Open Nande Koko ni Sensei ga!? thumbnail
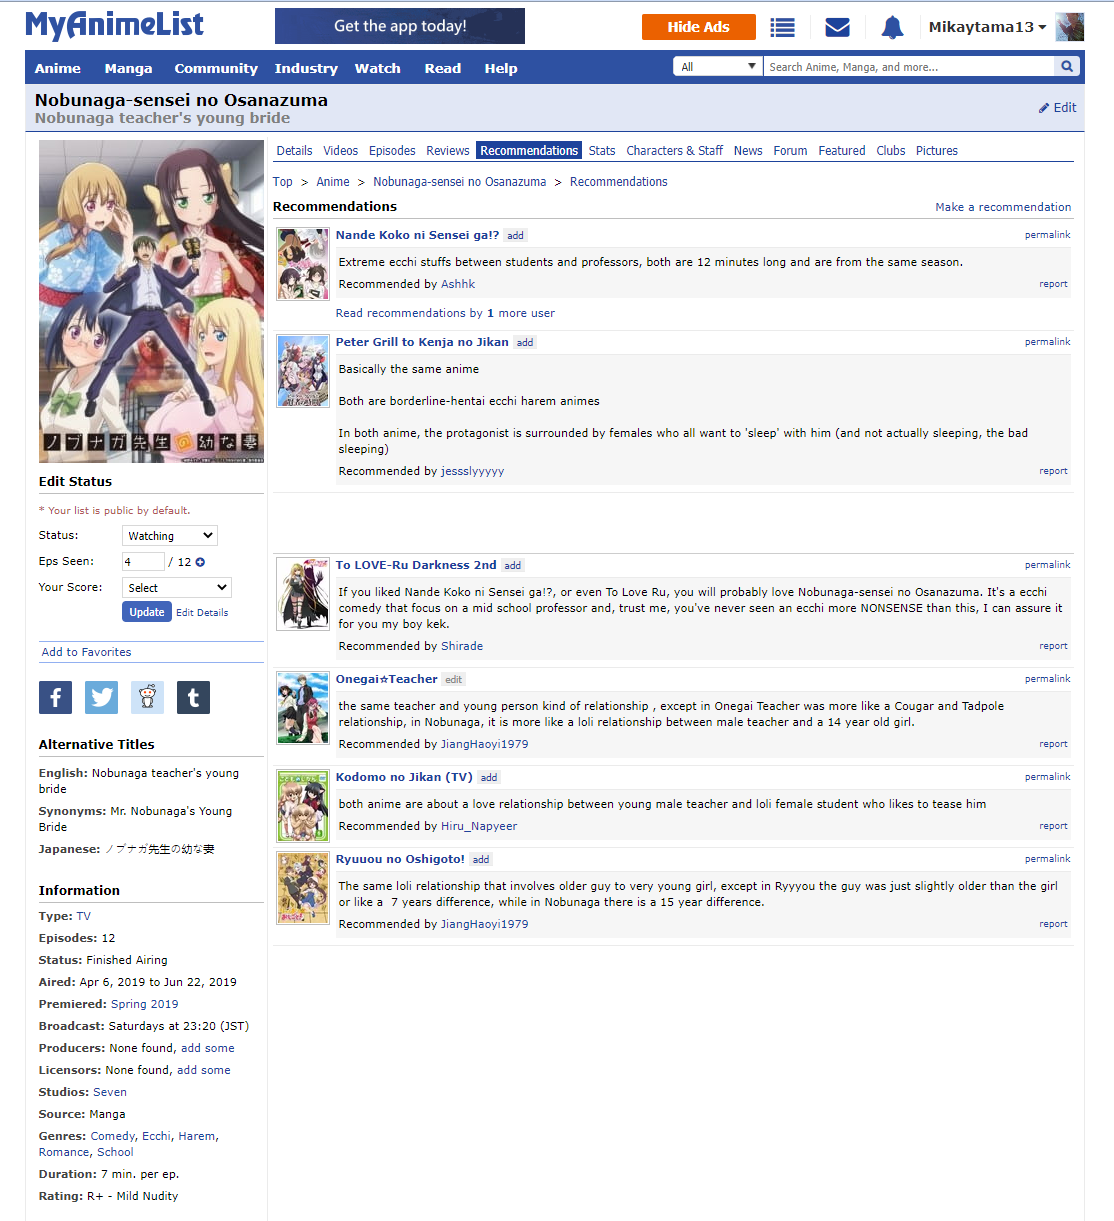This screenshot has width=1114, height=1221. coord(303,264)
